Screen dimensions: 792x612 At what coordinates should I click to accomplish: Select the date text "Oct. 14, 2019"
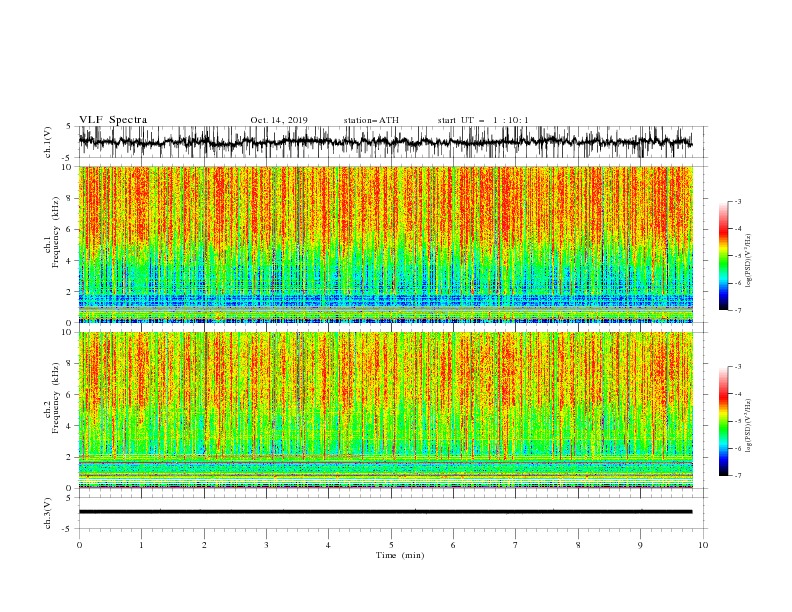279,120
